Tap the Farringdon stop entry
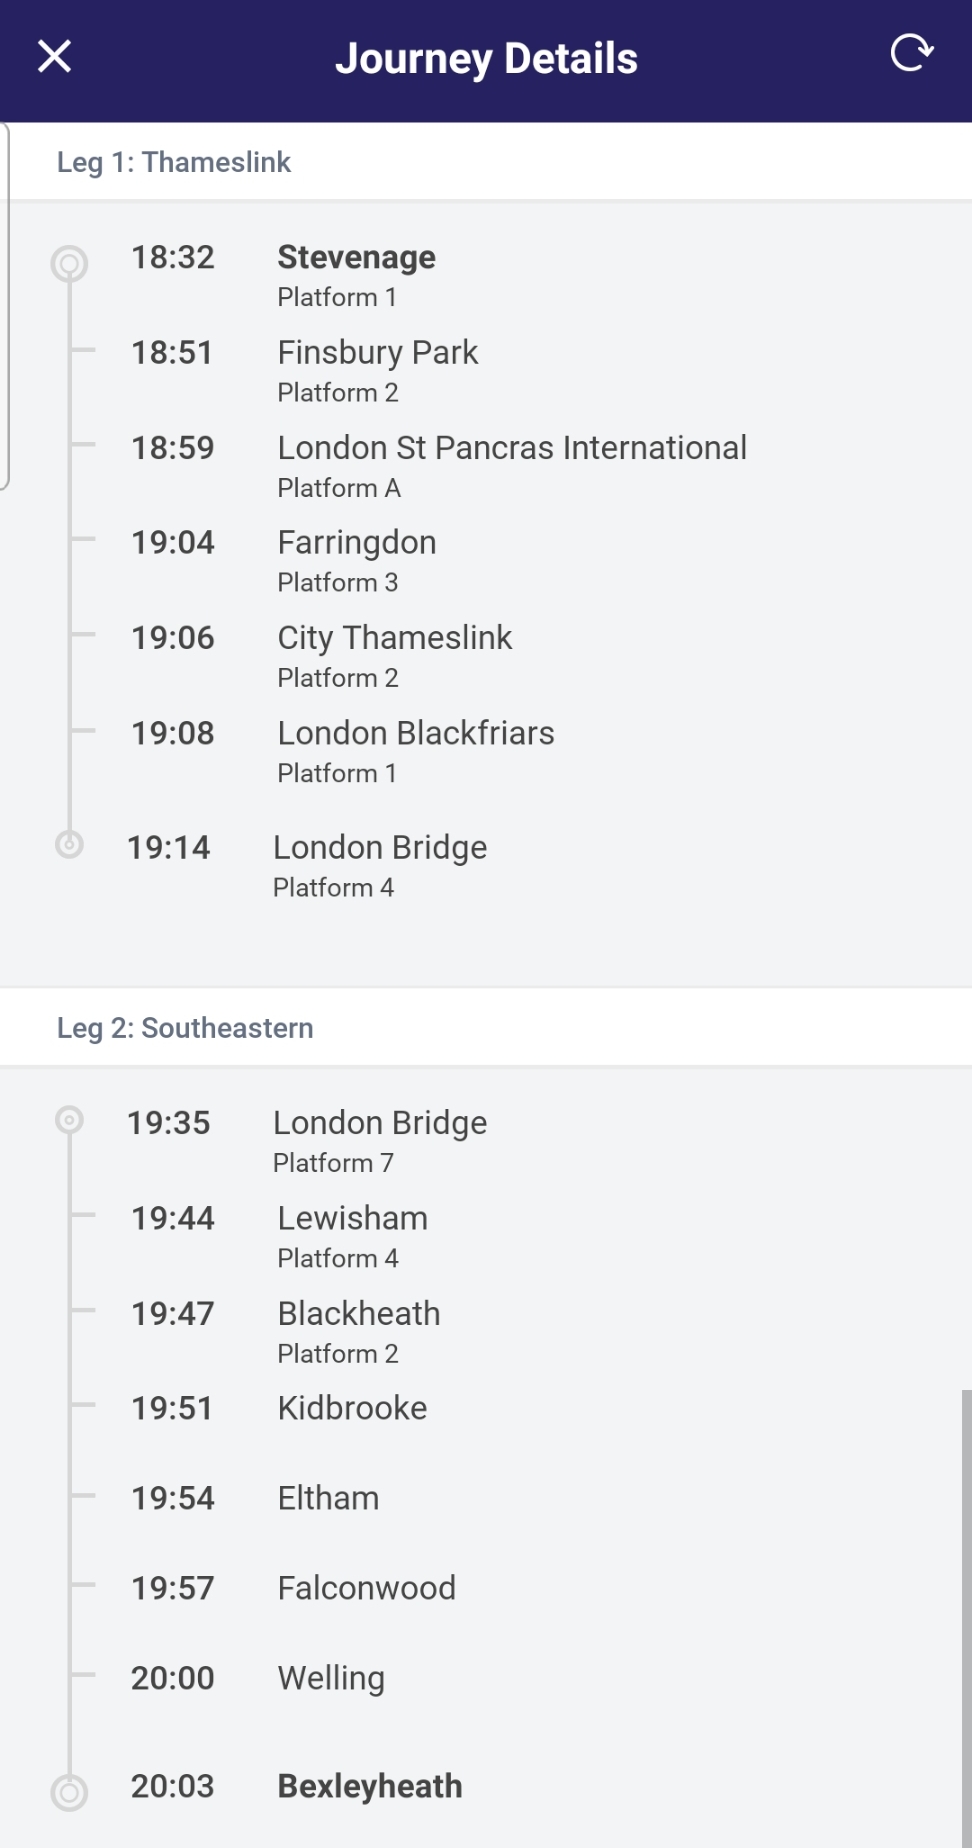This screenshot has height=1848, width=972. [x=356, y=543]
